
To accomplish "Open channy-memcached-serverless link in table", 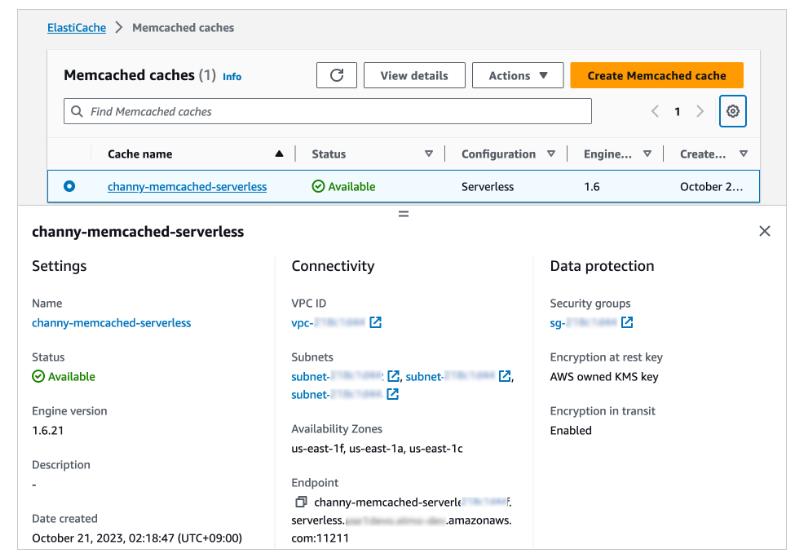I will tap(186, 186).
